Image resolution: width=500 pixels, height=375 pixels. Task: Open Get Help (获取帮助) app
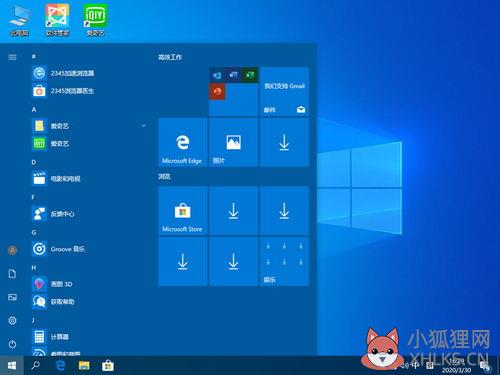53,302
